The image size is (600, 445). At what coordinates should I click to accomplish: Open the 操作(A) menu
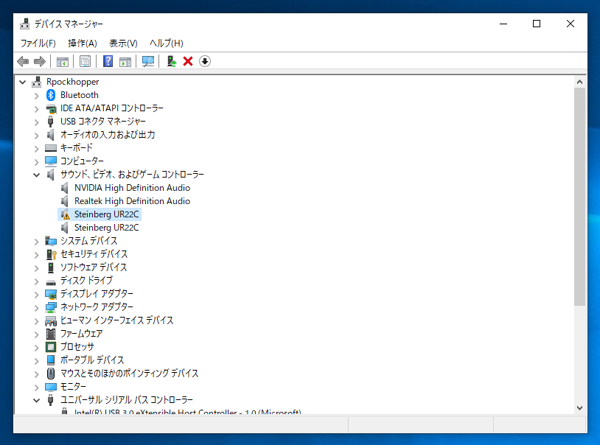coord(83,43)
